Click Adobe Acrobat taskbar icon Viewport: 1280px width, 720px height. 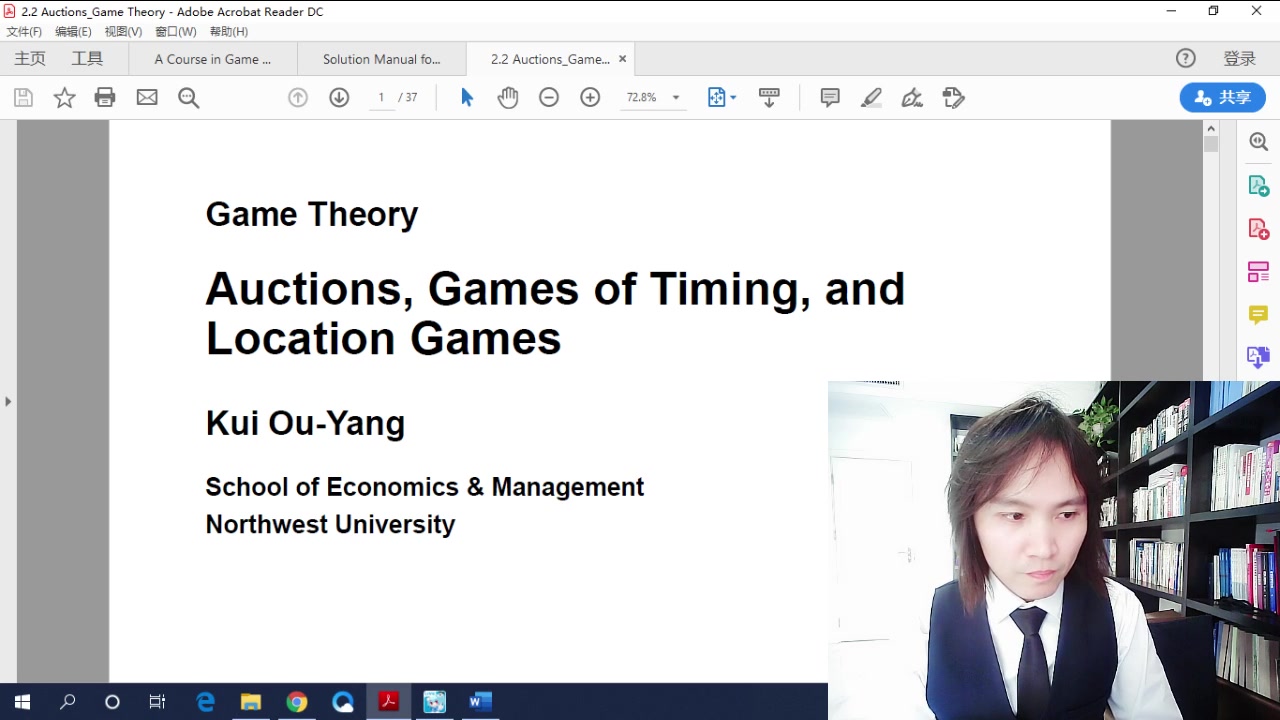coord(388,702)
